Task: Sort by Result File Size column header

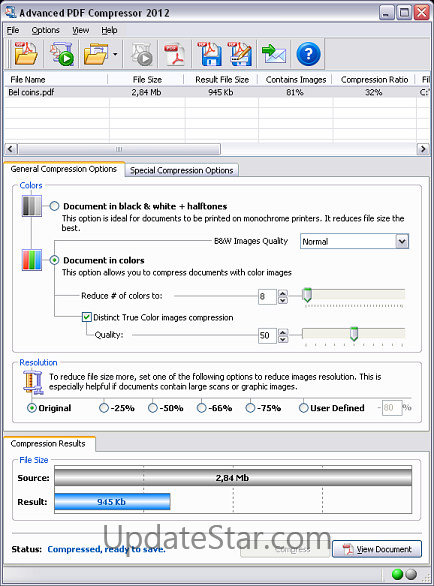Action: (221, 80)
